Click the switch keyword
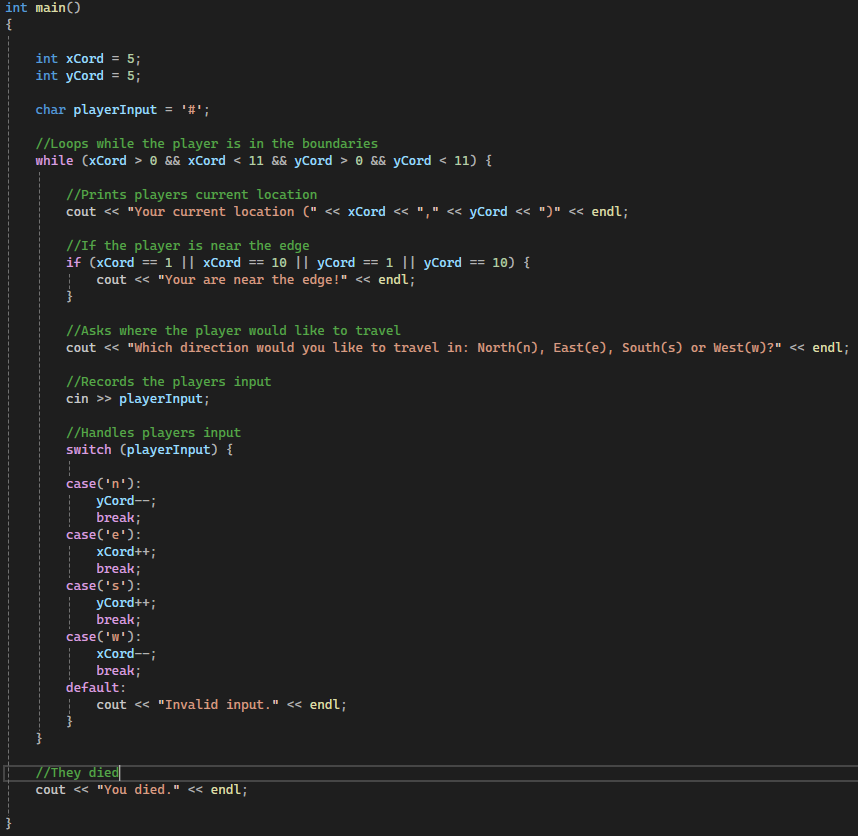Screen dimensions: 858x836 88,450
